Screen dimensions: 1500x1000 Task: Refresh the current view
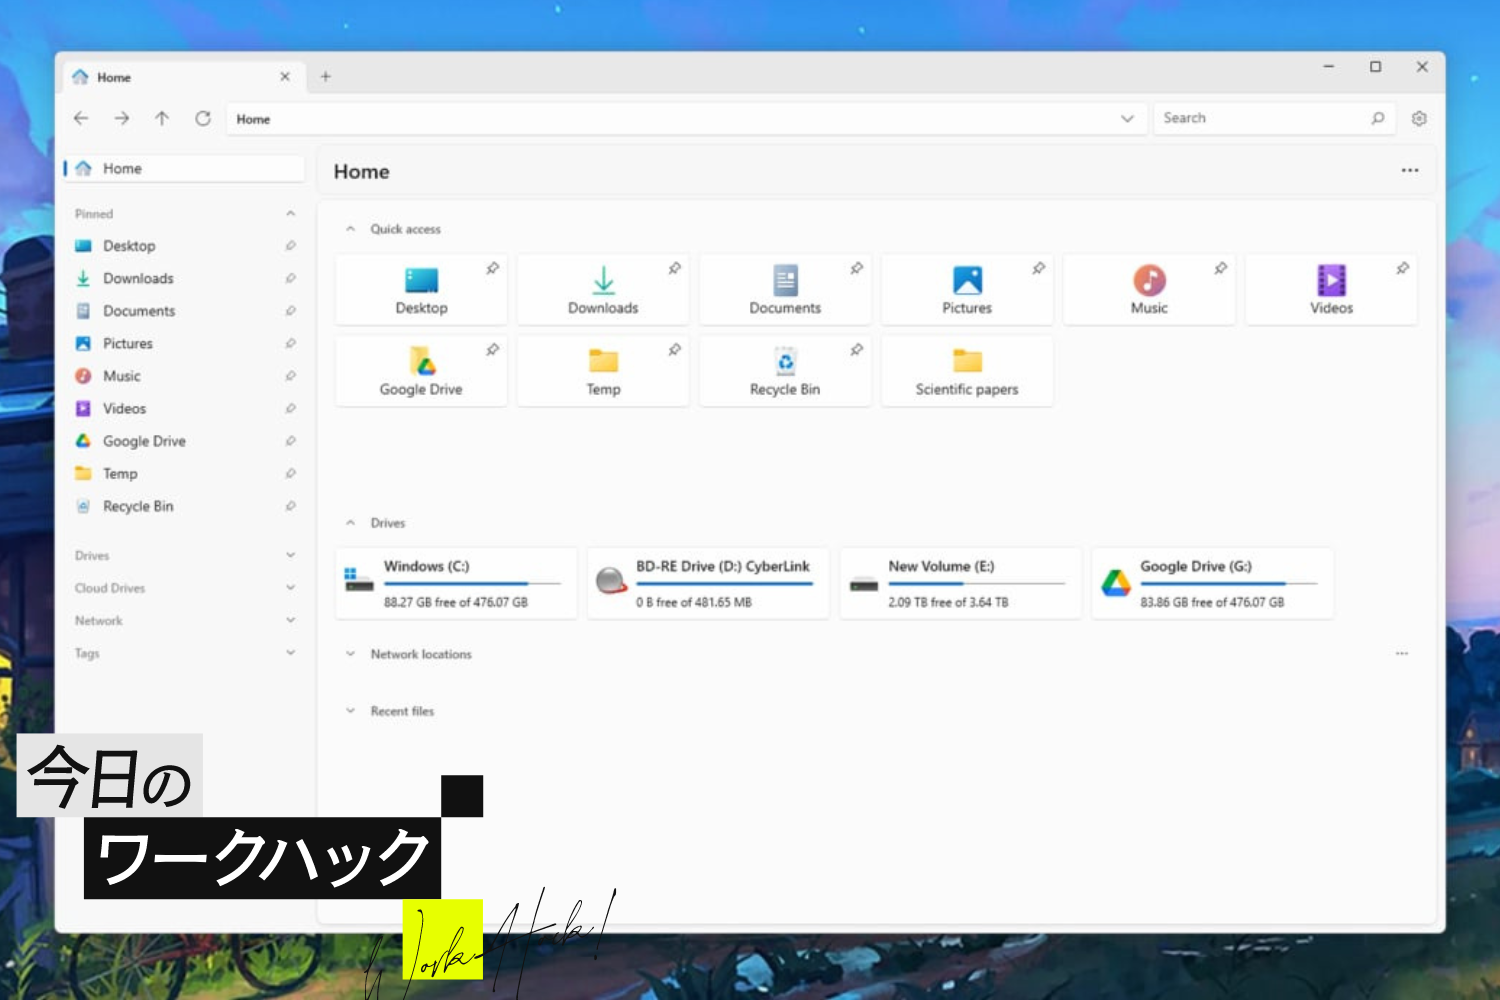203,118
